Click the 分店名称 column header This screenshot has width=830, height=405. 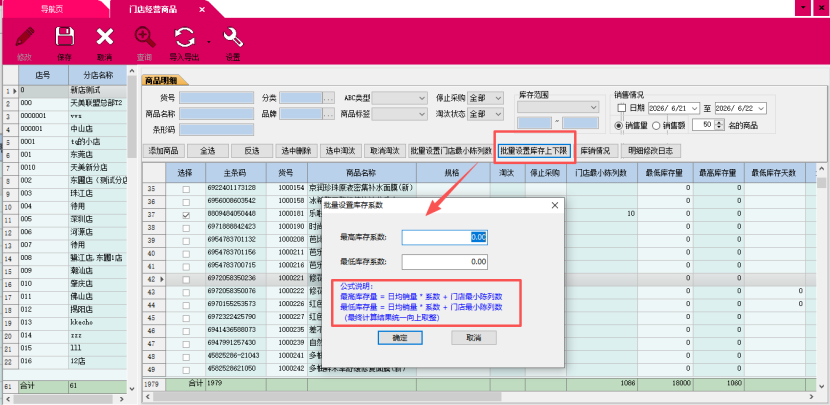coord(98,75)
